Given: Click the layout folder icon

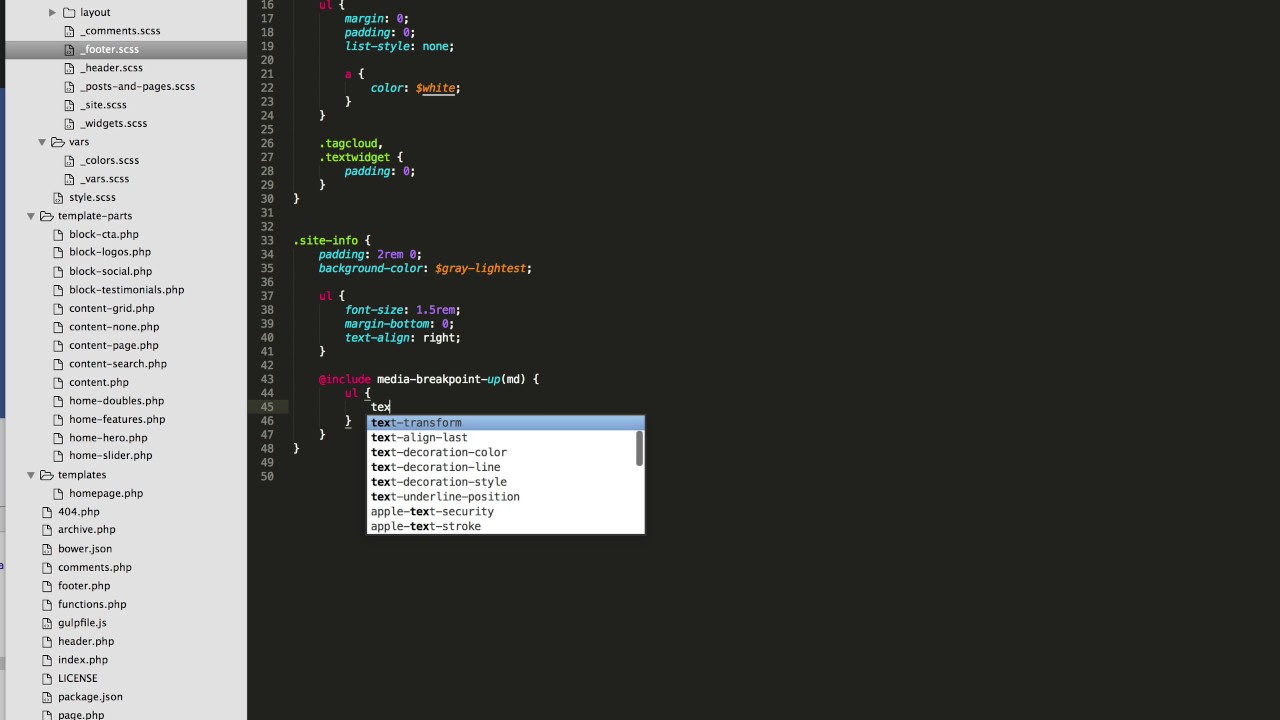Looking at the screenshot, I should tap(69, 12).
